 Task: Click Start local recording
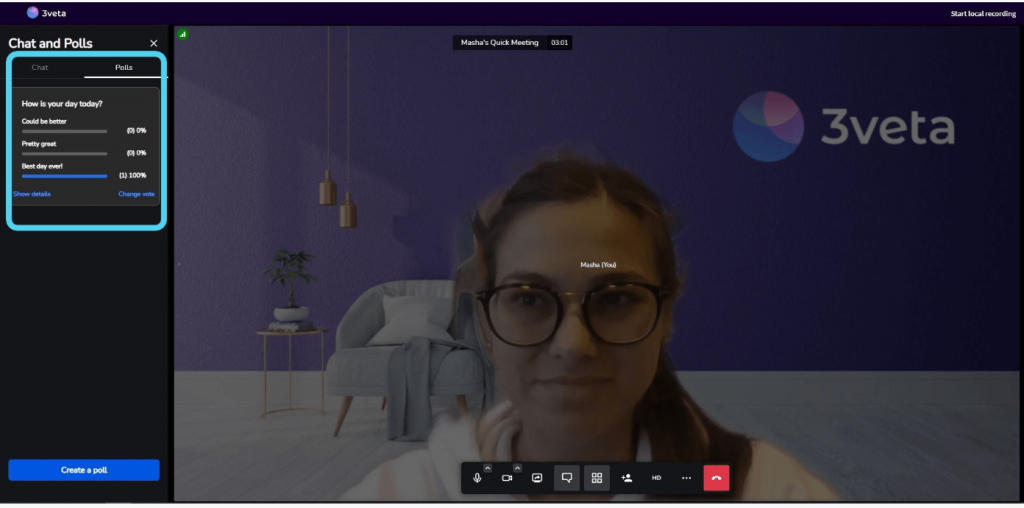pos(983,13)
